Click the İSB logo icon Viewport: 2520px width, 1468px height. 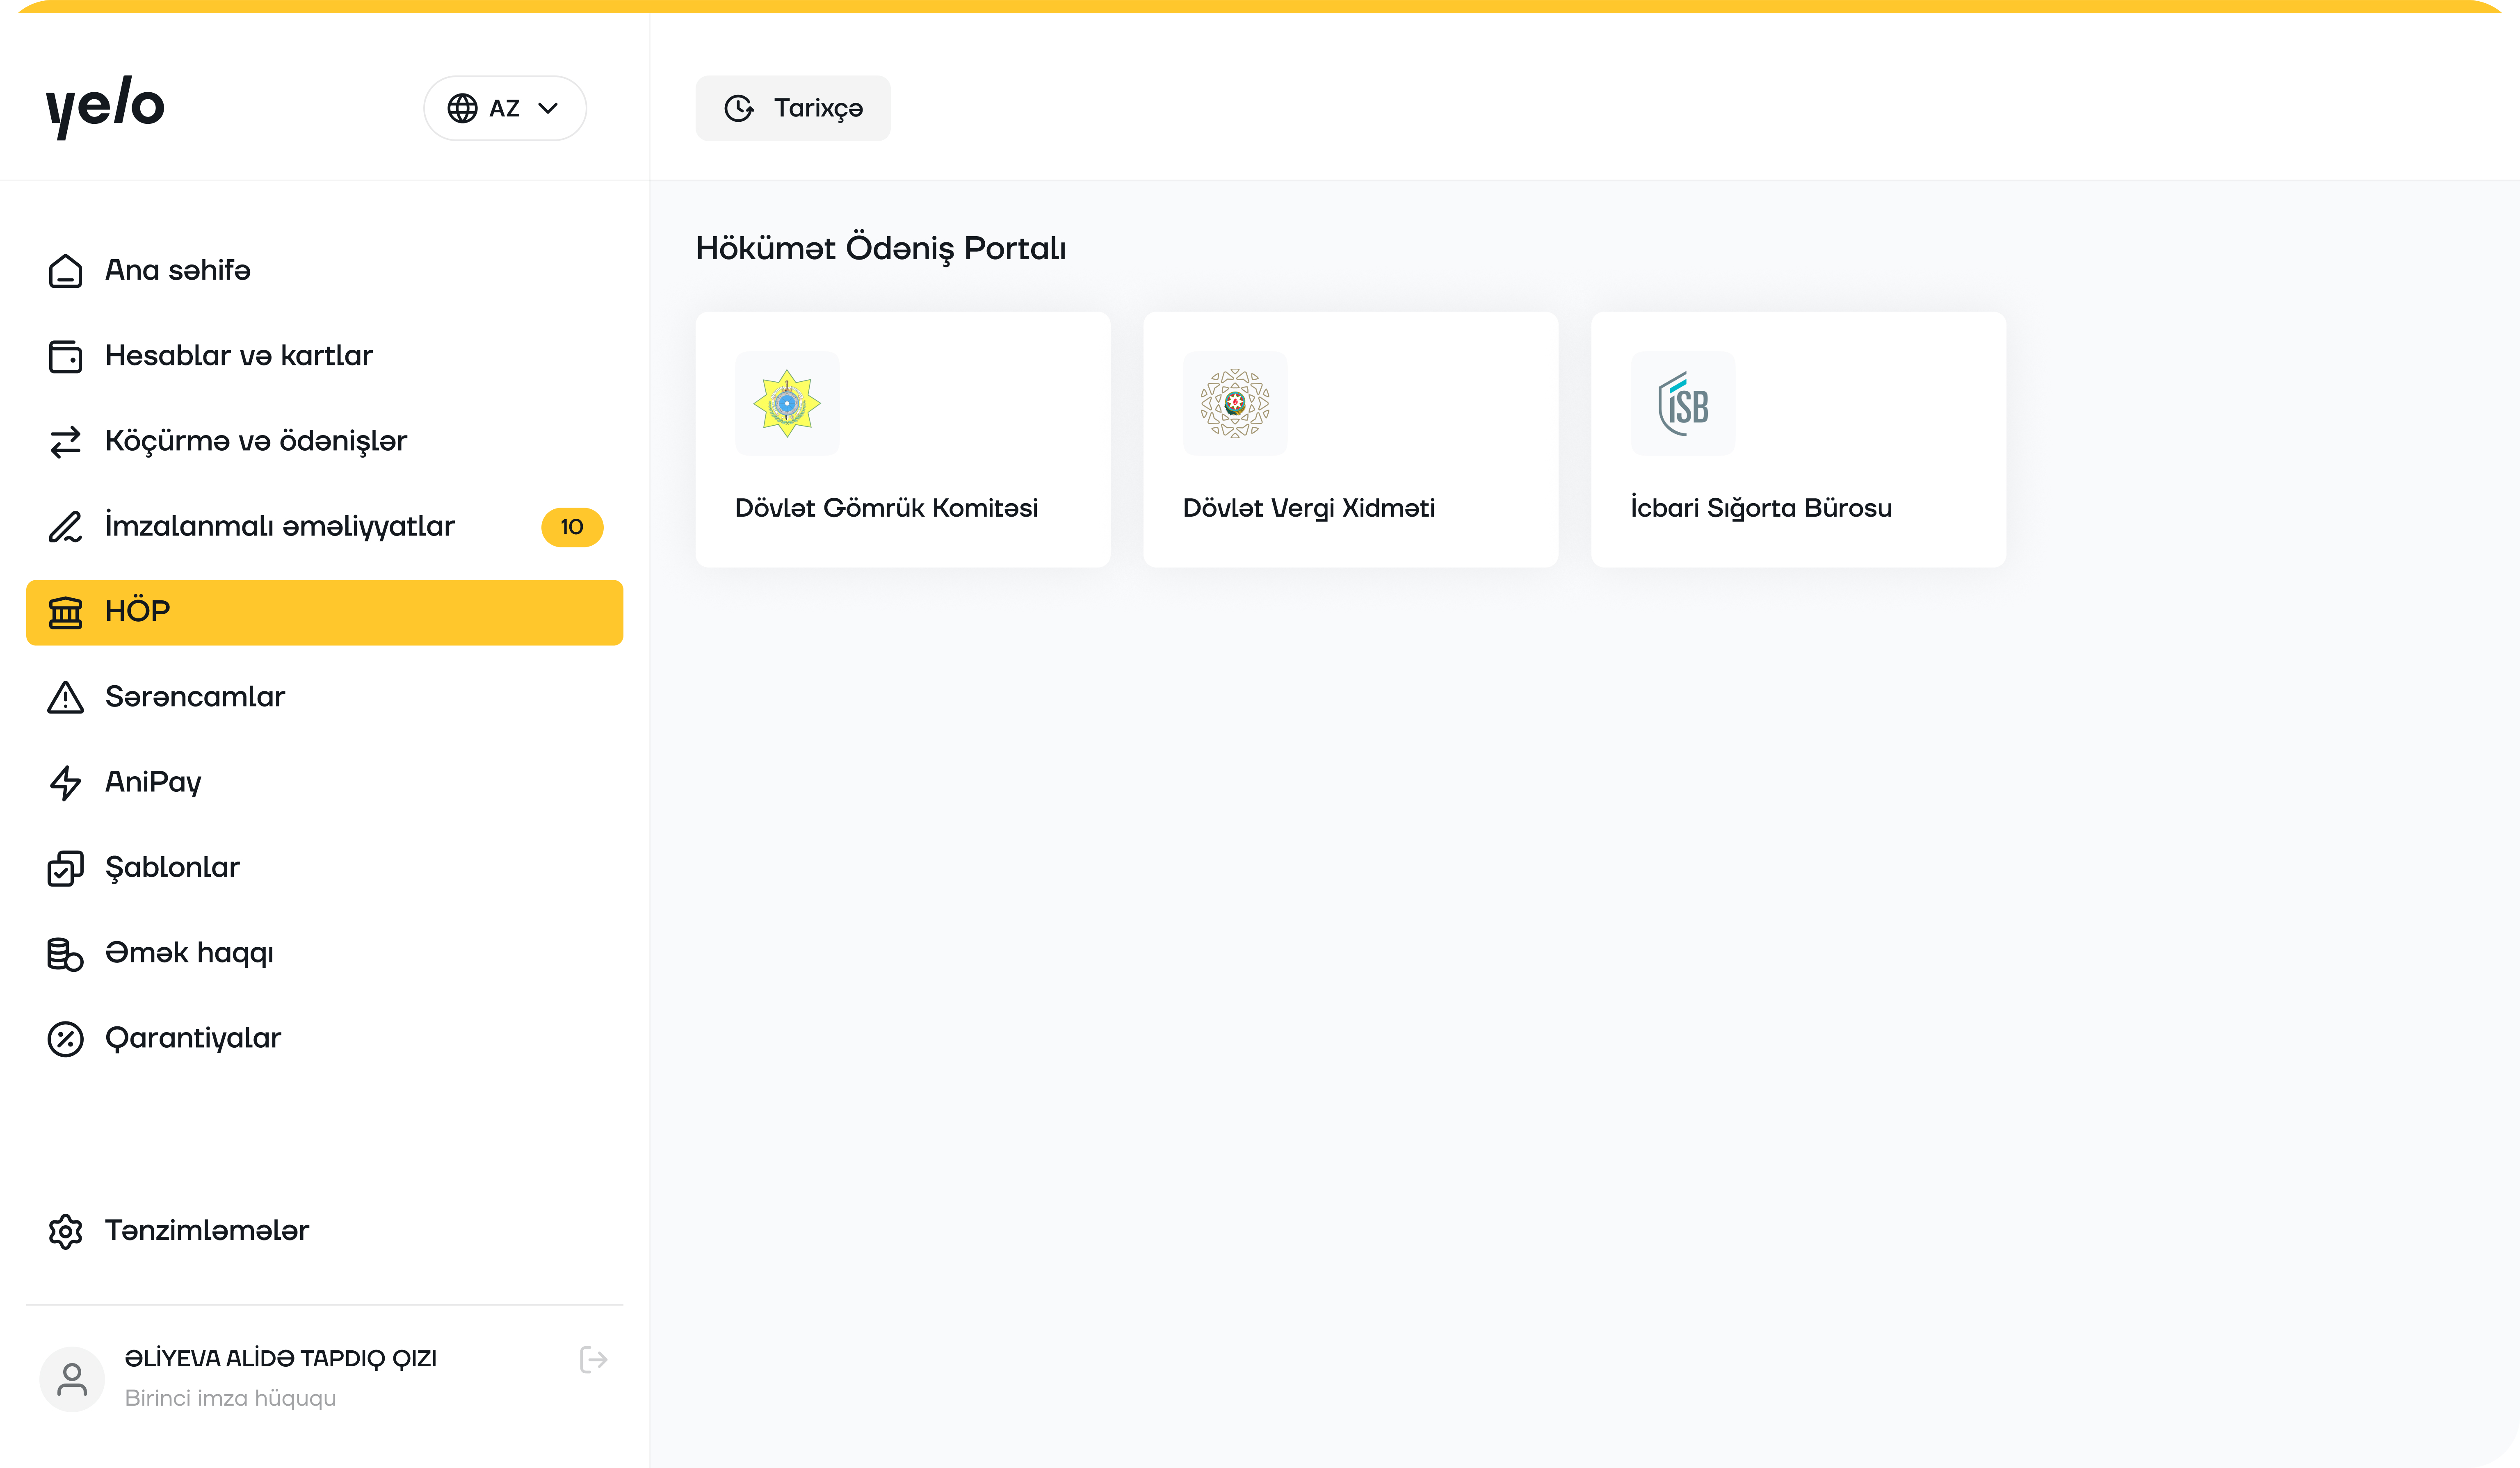(1683, 403)
